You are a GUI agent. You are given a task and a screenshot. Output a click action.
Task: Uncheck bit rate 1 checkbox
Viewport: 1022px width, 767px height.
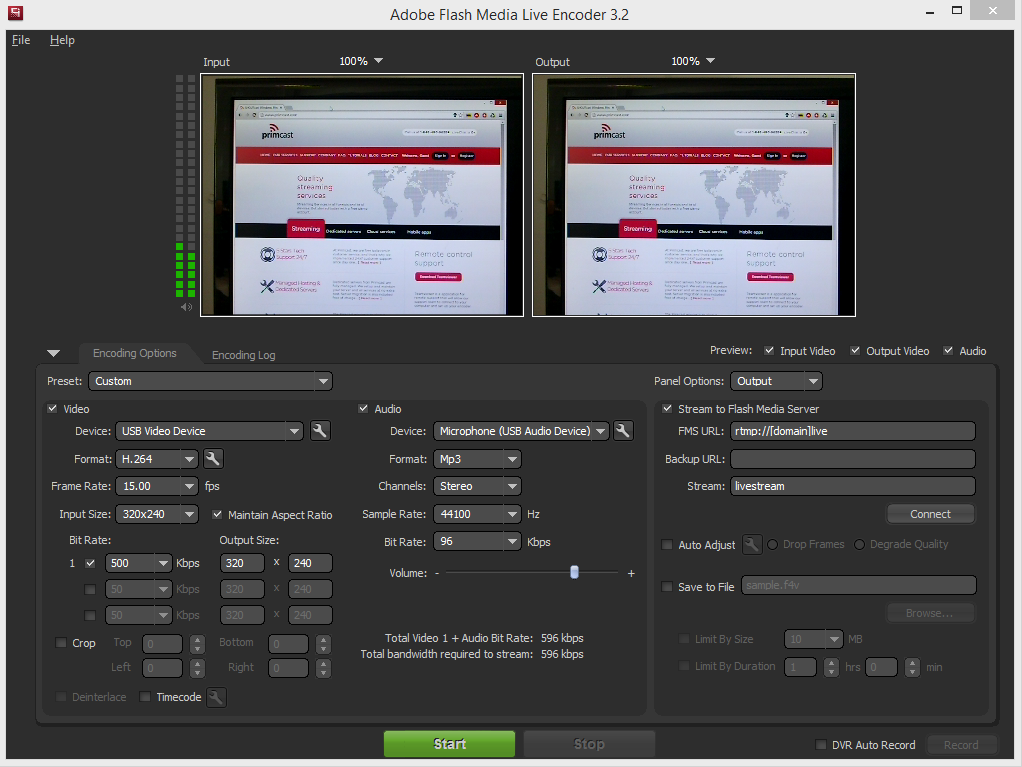coord(90,563)
